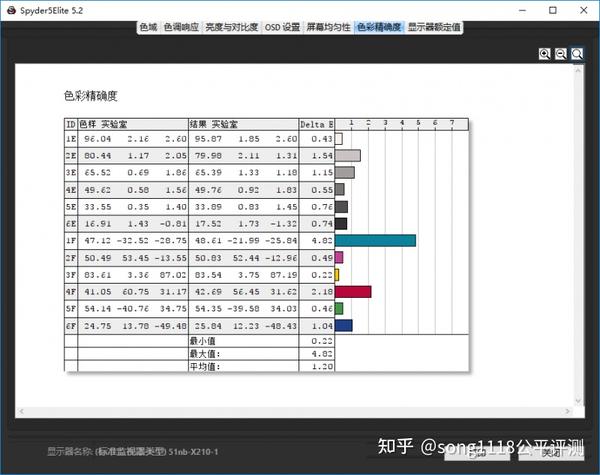
Task: Open the 色域 tab
Action: point(148,27)
